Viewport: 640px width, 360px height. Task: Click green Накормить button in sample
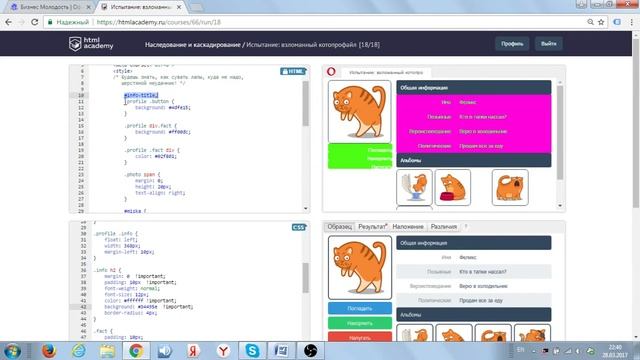coord(360,323)
